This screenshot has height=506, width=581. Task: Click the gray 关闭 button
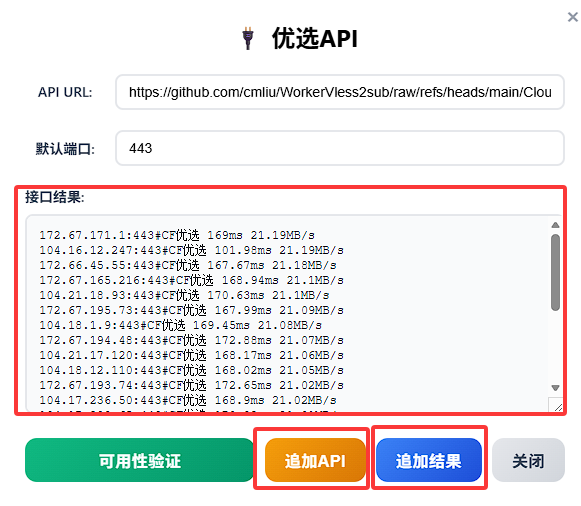pos(528,460)
